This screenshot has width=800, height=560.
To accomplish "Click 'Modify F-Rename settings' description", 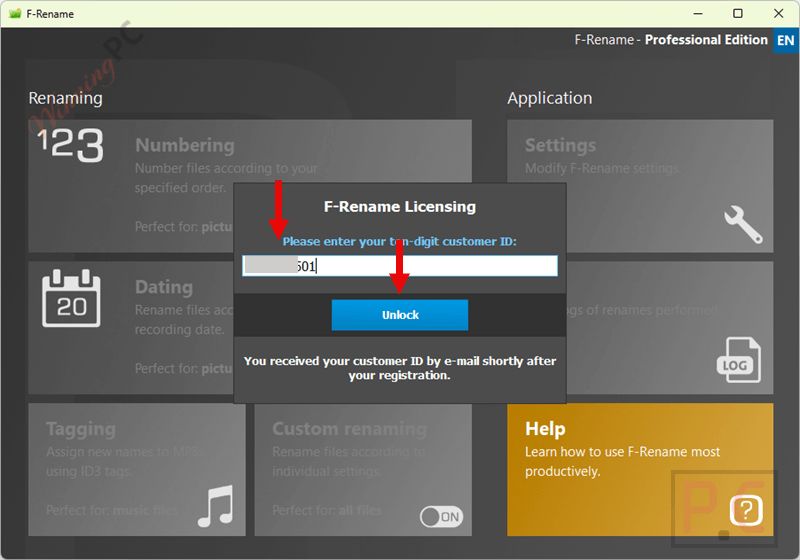I will tap(603, 168).
